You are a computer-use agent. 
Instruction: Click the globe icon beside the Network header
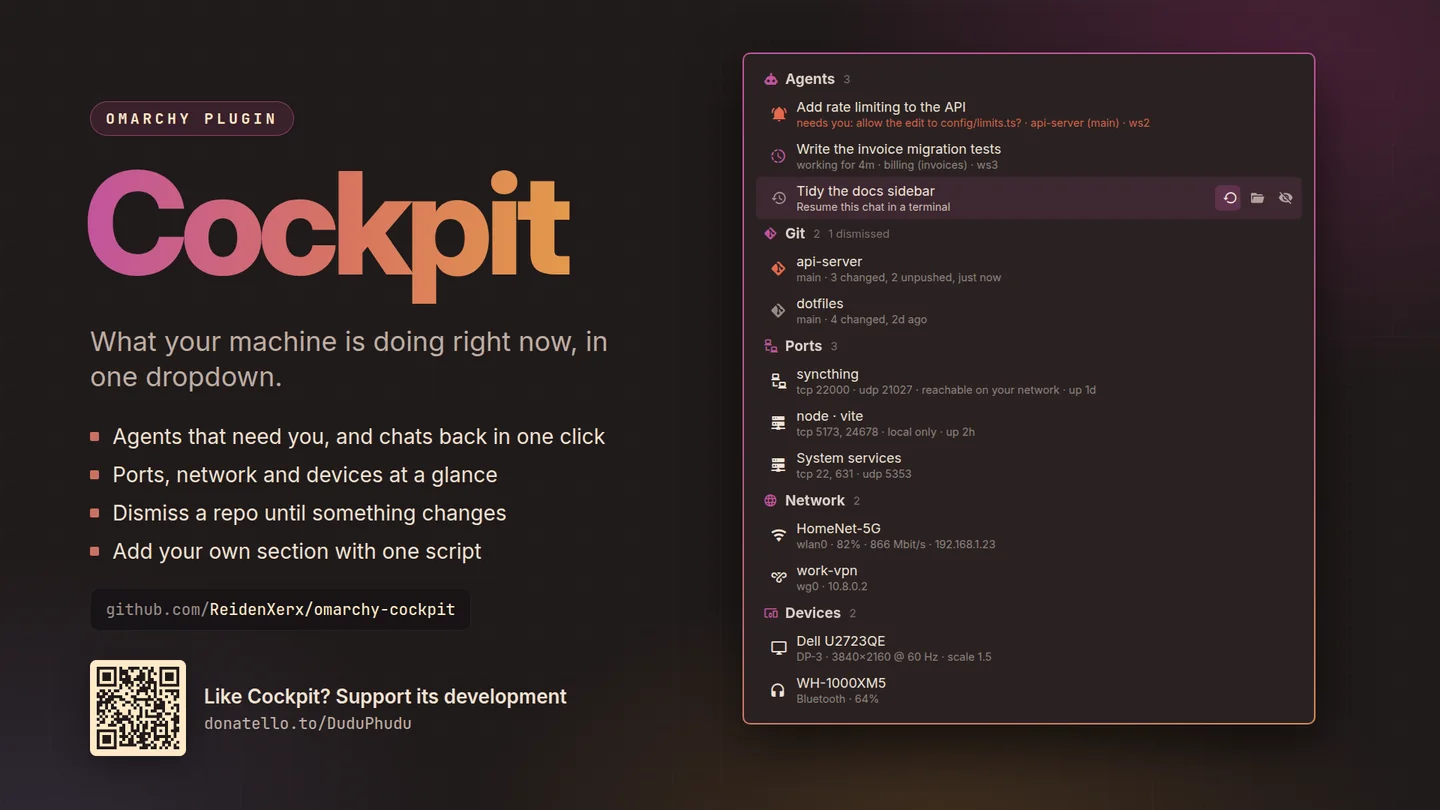771,500
